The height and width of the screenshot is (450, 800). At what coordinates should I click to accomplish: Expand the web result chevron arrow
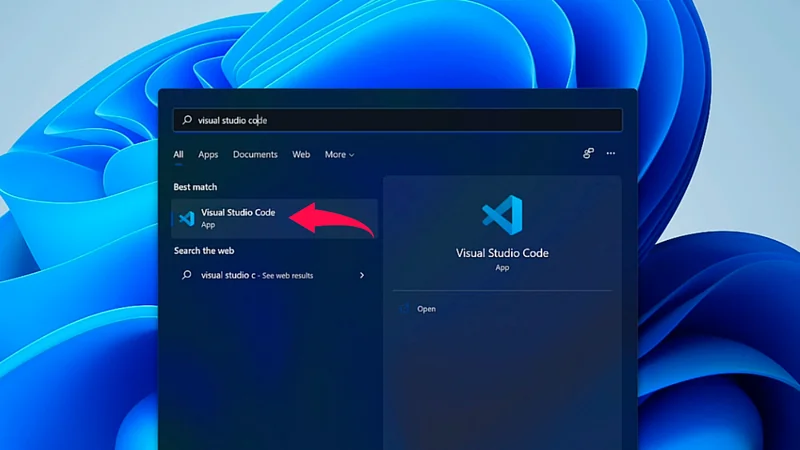coord(362,275)
